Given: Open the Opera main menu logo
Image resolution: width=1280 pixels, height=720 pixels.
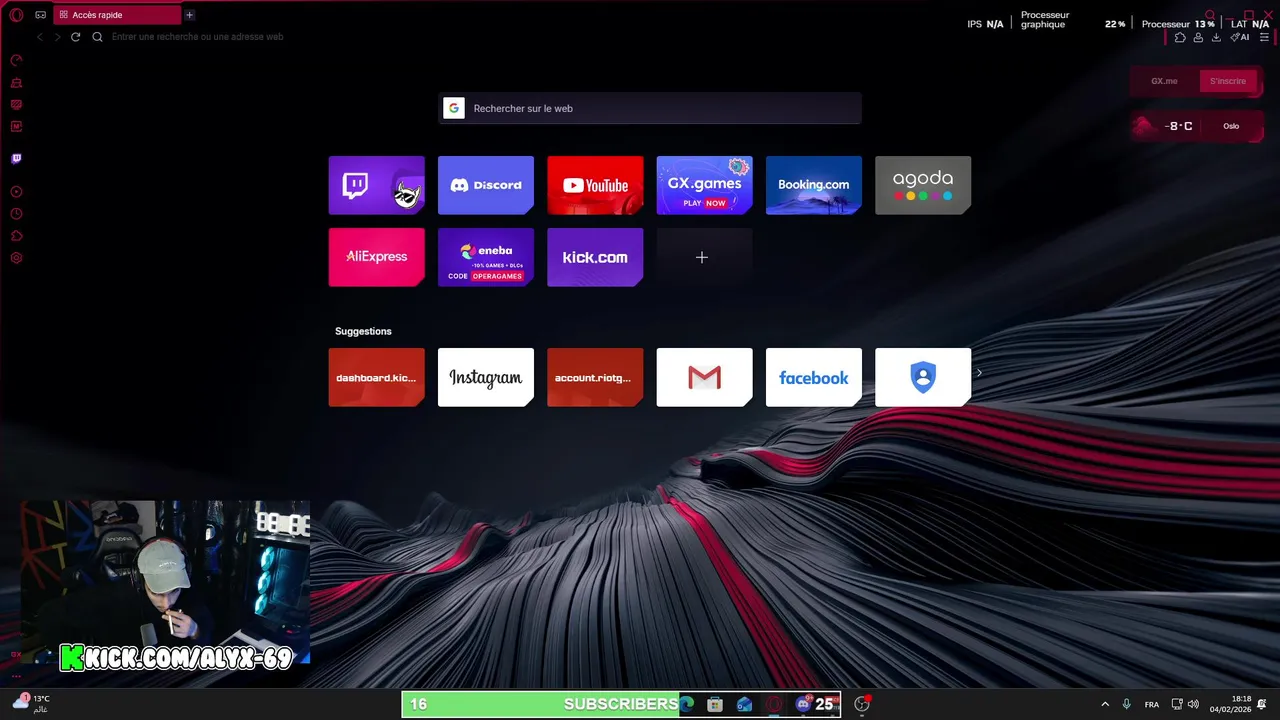Looking at the screenshot, I should 16,15.
